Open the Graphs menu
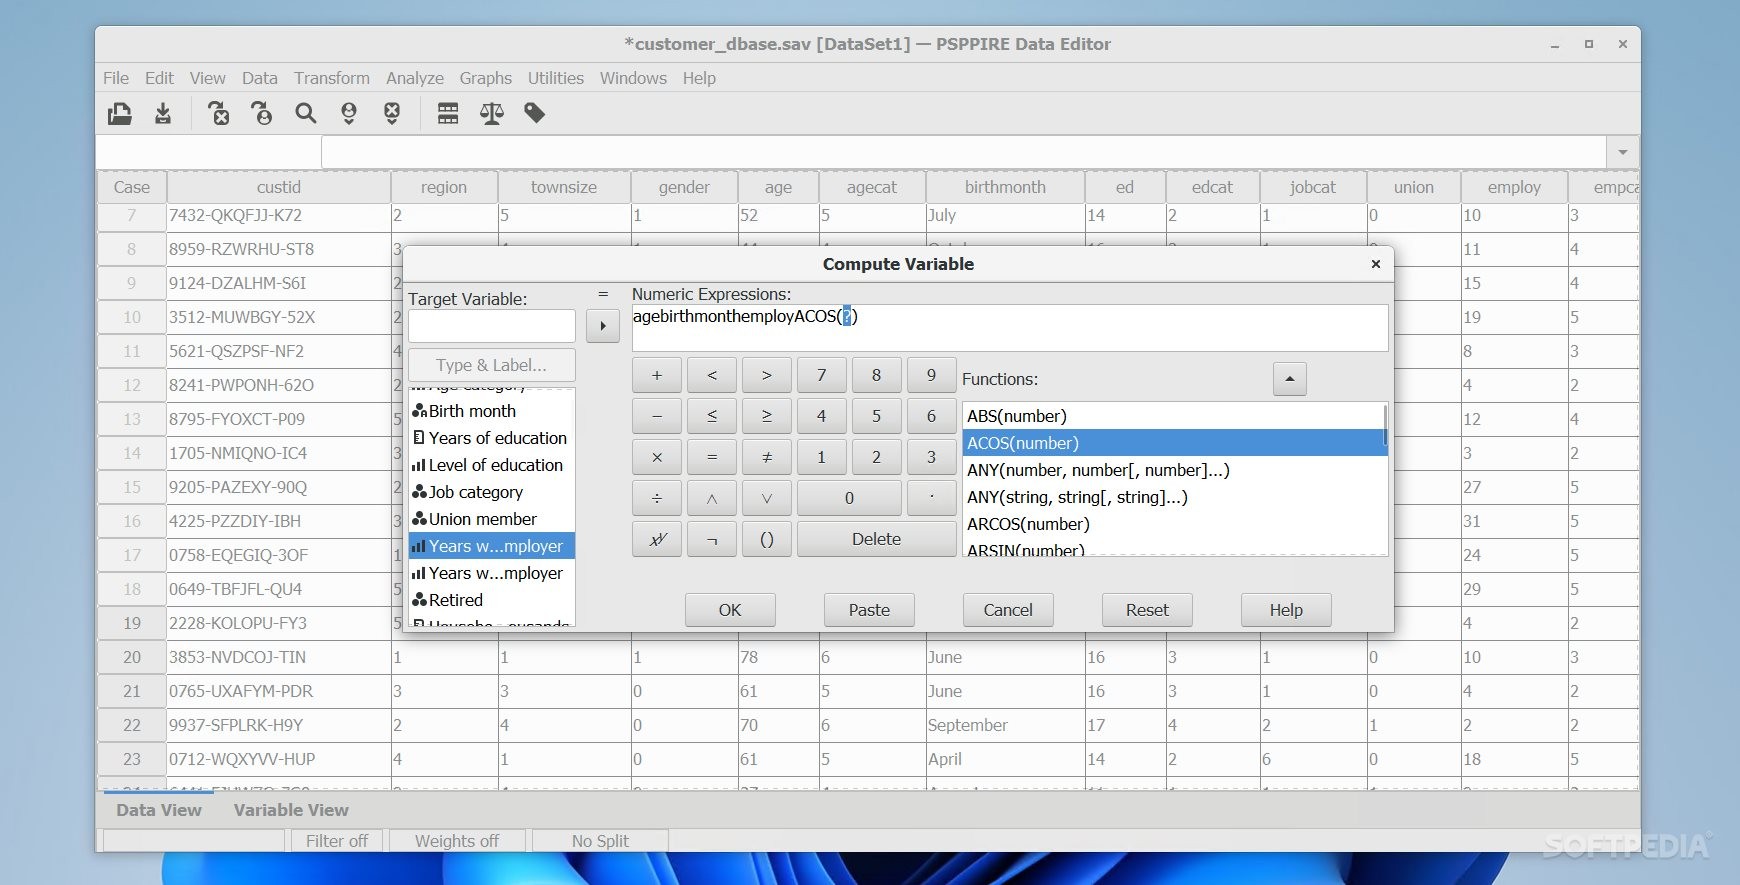The image size is (1740, 885). coord(486,78)
